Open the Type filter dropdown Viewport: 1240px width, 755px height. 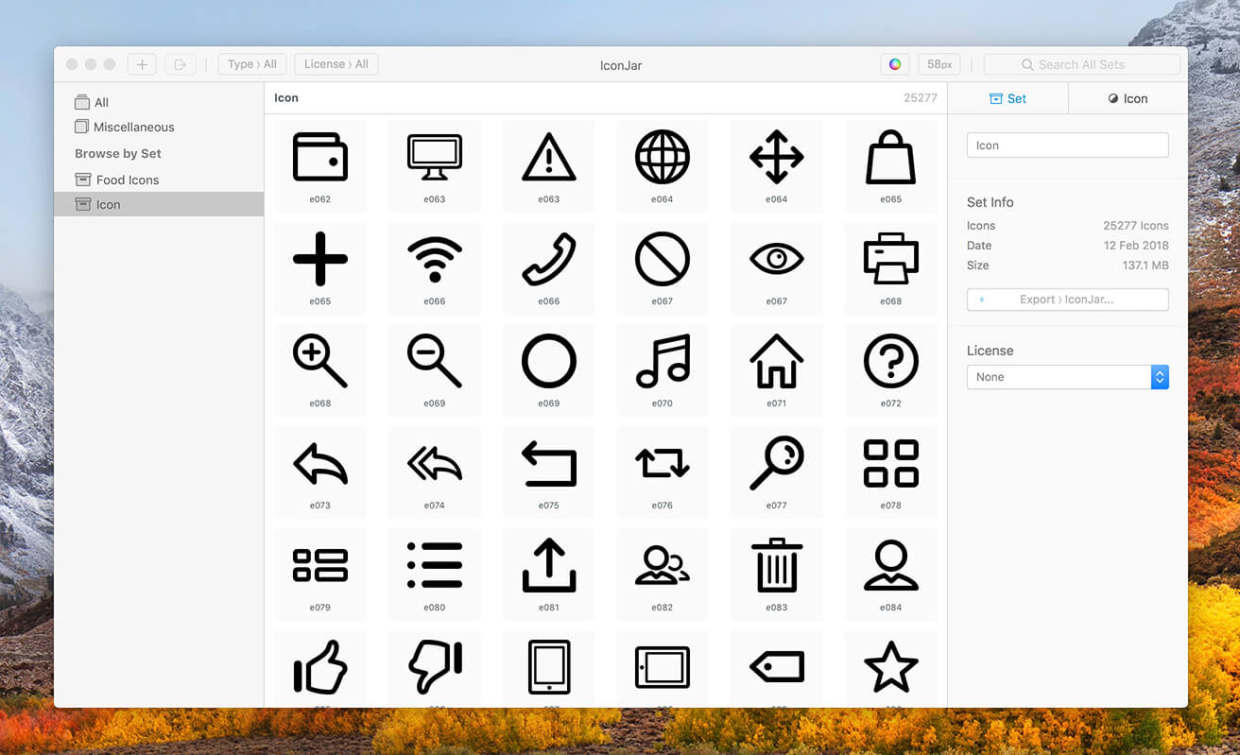[252, 64]
